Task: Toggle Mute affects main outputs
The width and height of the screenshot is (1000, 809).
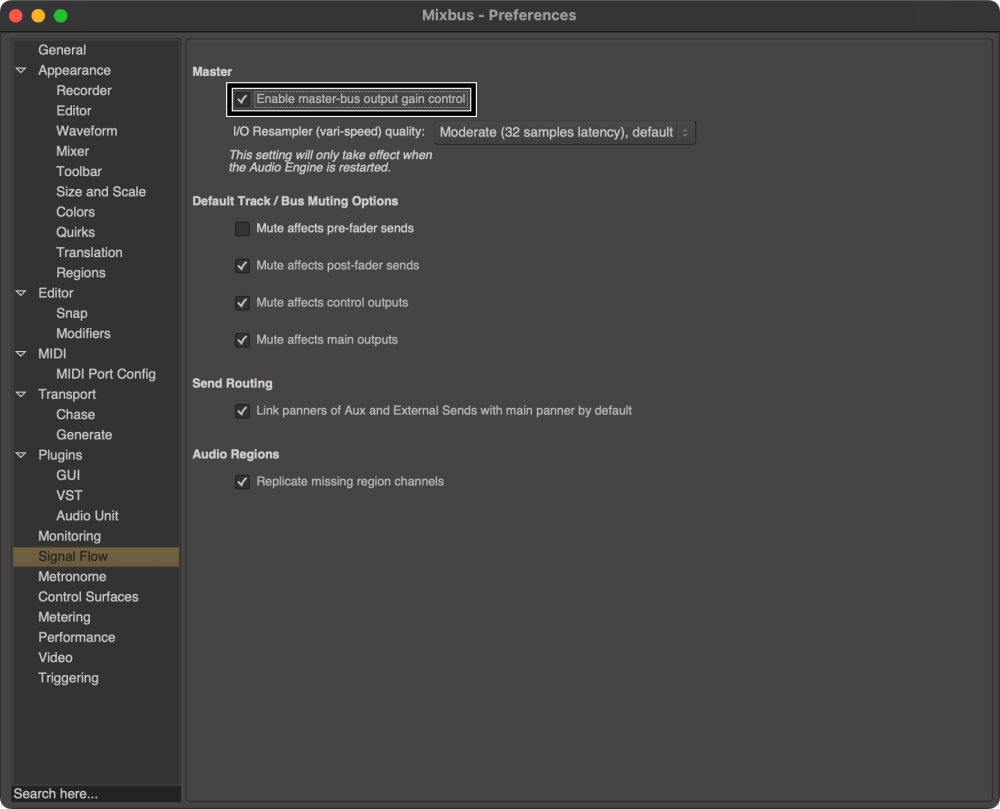Action: [242, 339]
